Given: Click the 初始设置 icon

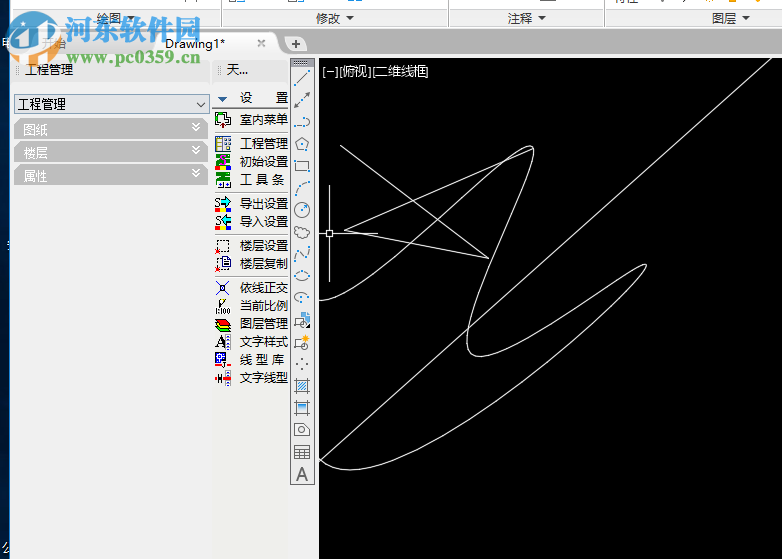Looking at the screenshot, I should [223, 162].
